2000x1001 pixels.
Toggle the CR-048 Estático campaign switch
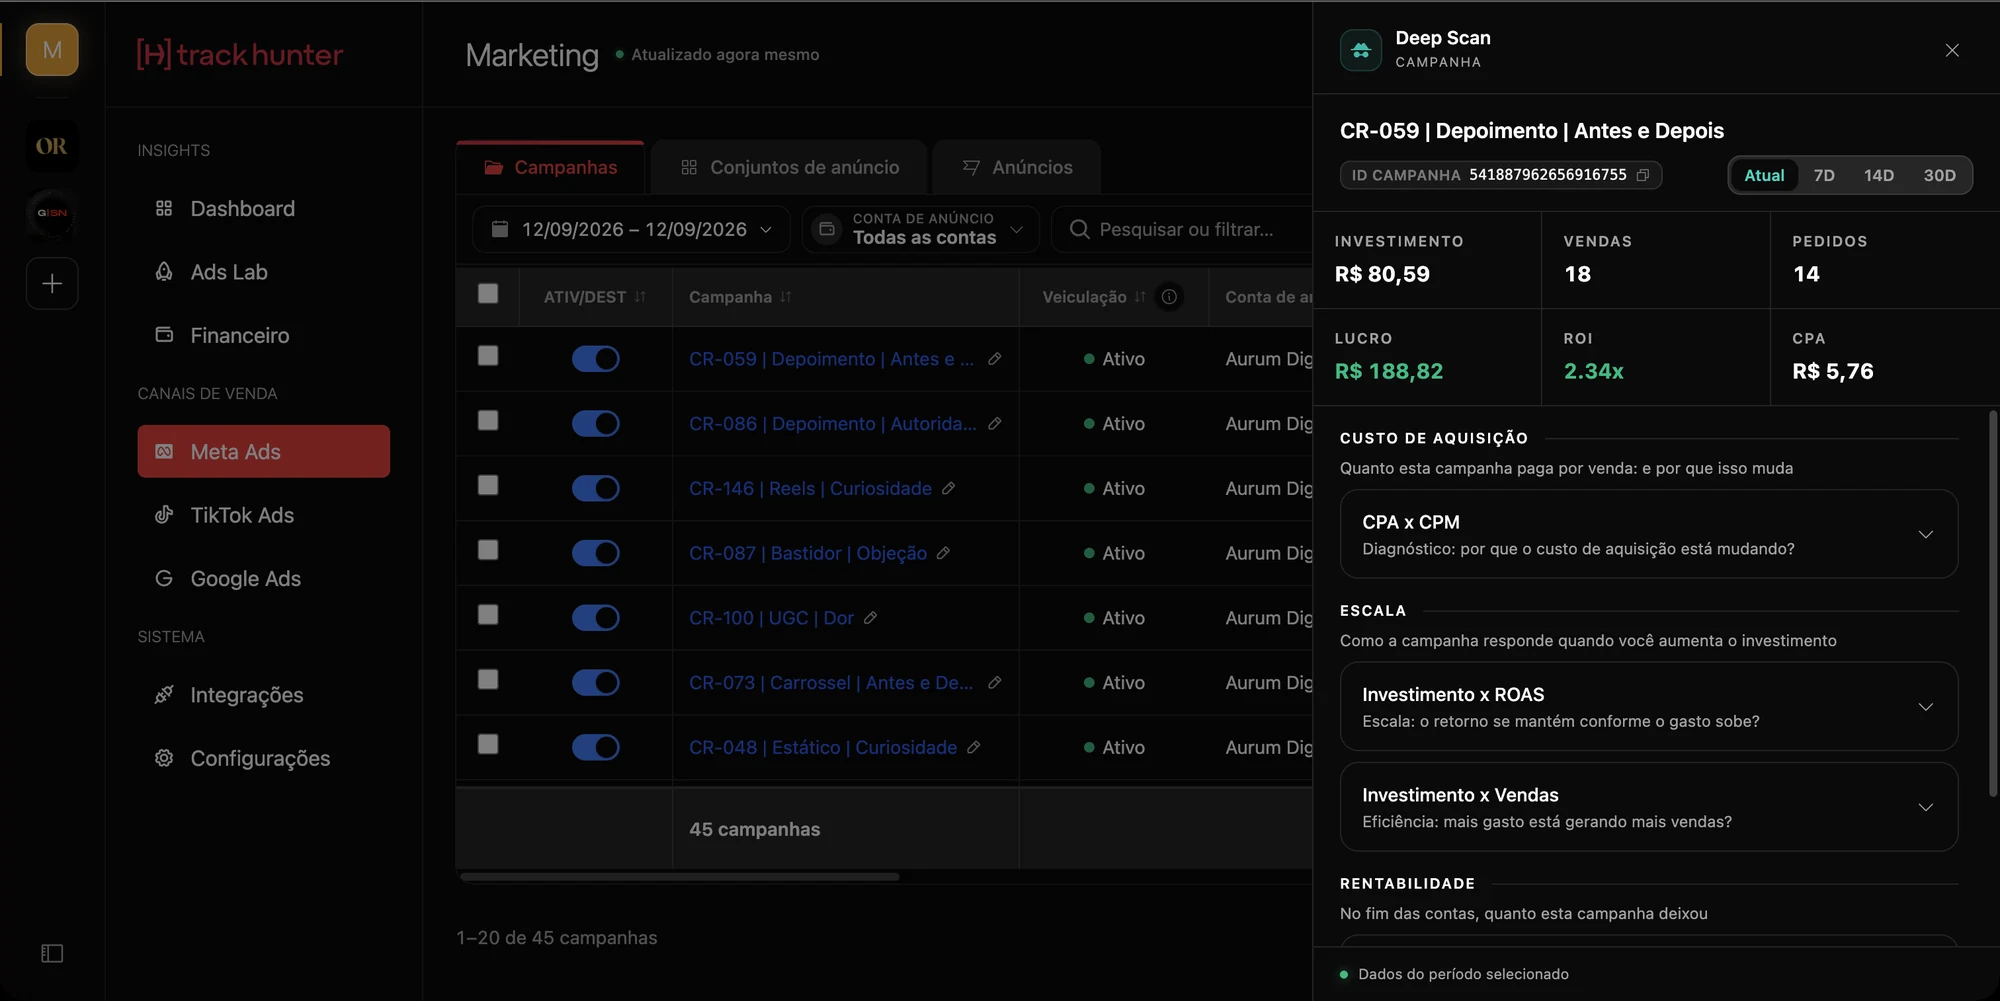[x=596, y=747]
